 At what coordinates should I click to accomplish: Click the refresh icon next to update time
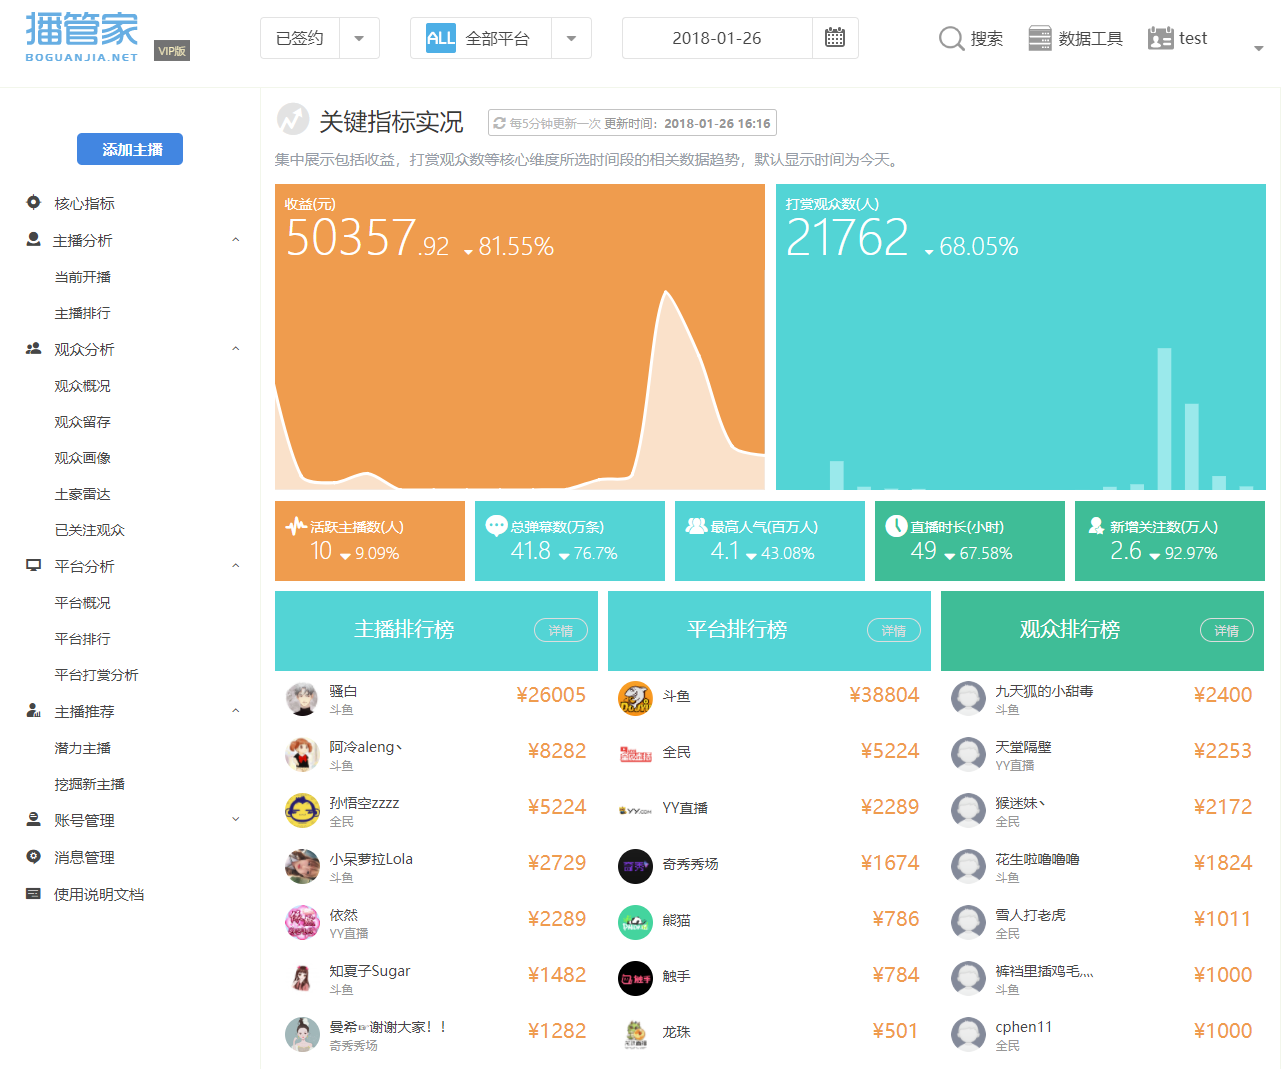[499, 123]
